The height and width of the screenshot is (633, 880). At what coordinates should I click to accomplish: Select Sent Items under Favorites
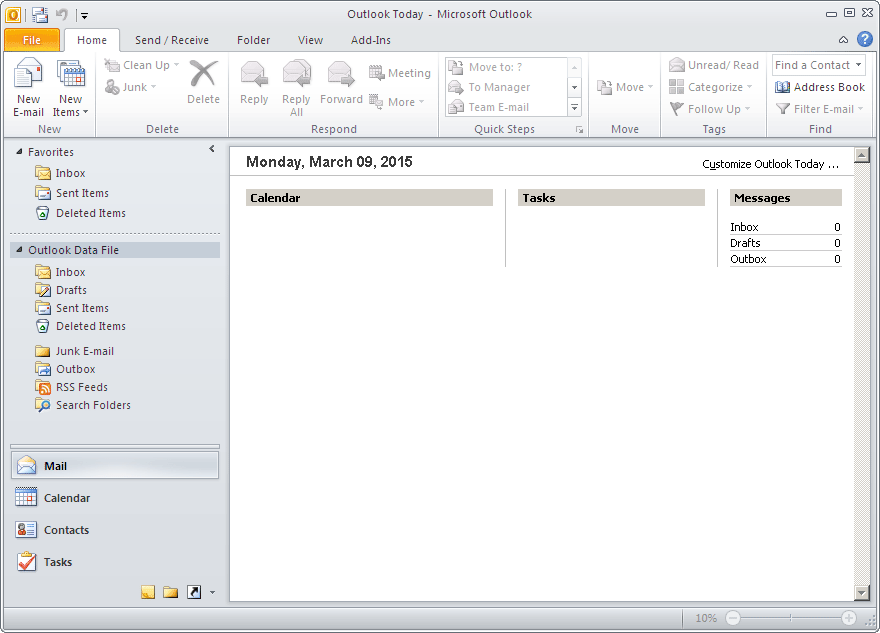[x=72, y=193]
